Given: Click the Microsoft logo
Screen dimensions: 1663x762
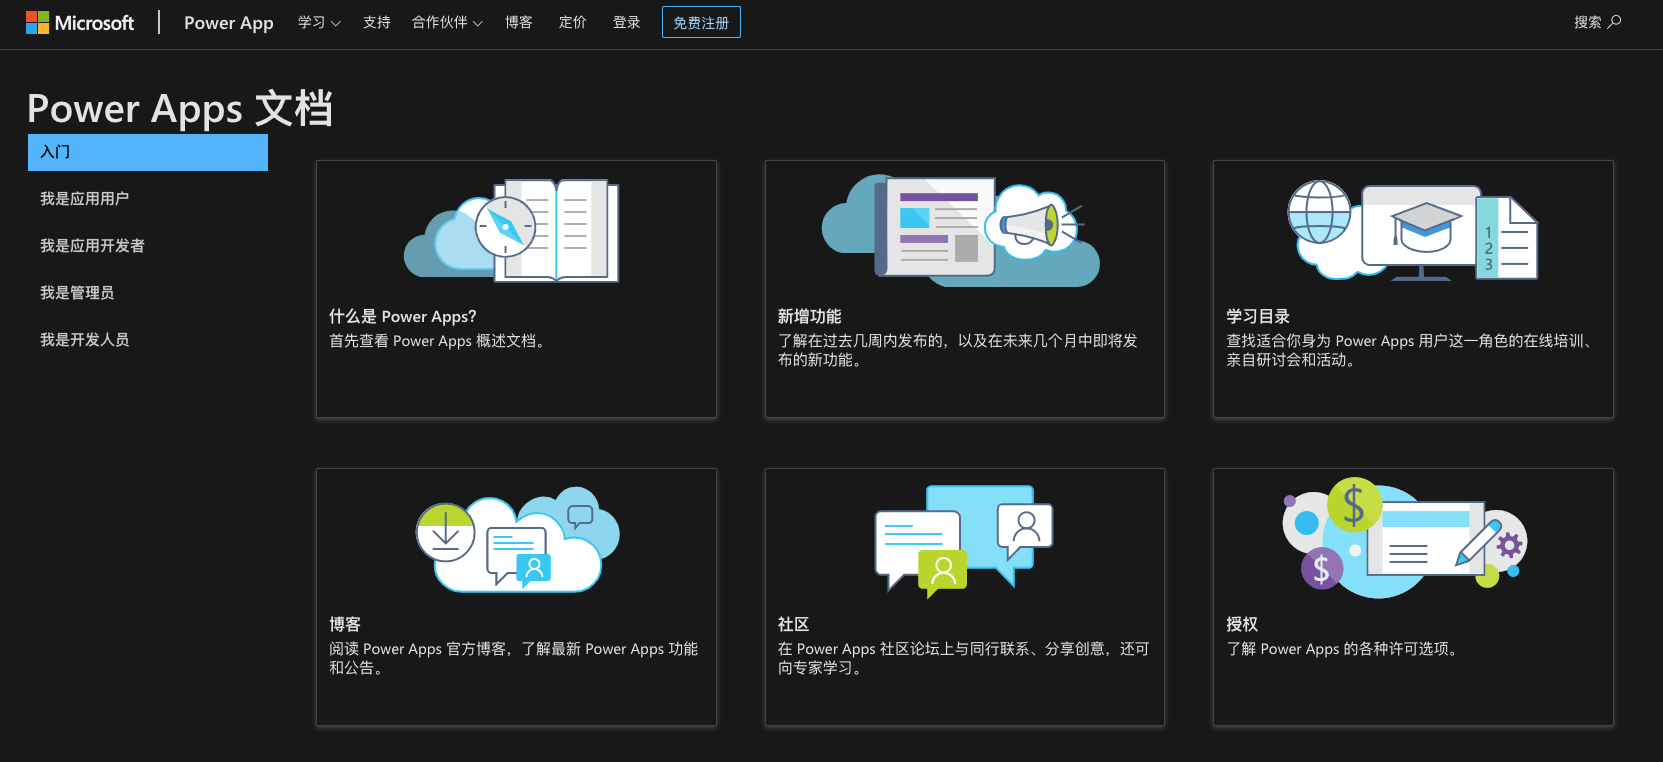Looking at the screenshot, I should (x=80, y=22).
